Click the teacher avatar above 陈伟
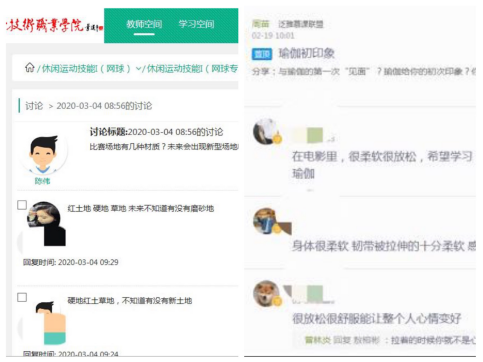The height and width of the screenshot is (362, 483). (x=43, y=154)
